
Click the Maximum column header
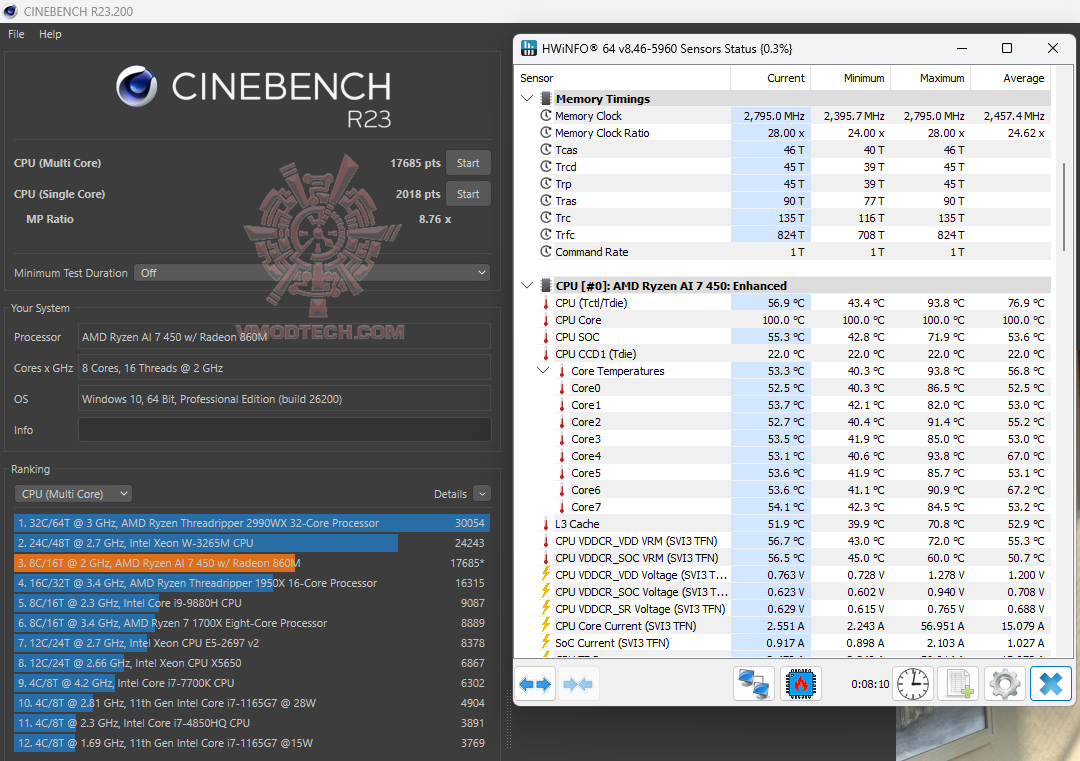tap(931, 78)
